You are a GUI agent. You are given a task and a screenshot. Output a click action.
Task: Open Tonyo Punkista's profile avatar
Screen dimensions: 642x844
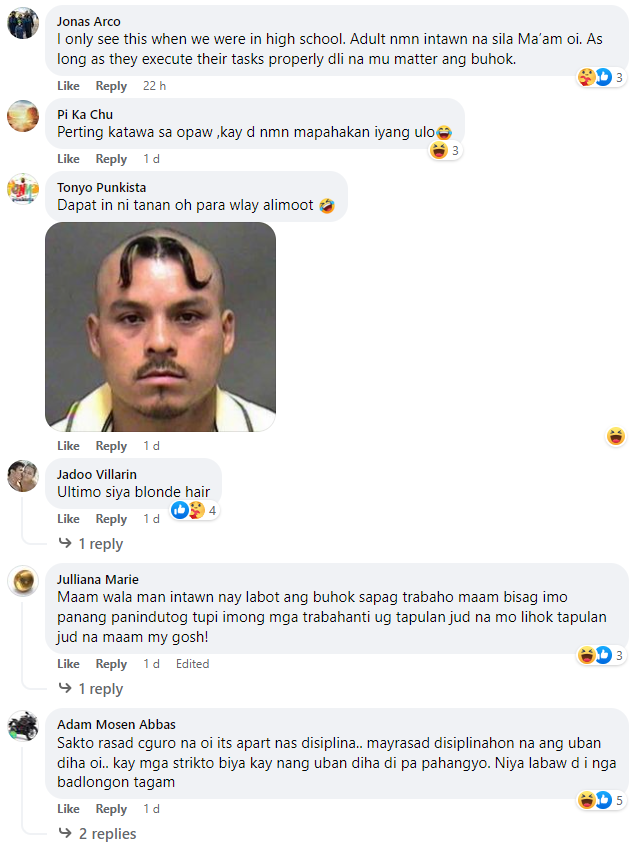click(23, 189)
